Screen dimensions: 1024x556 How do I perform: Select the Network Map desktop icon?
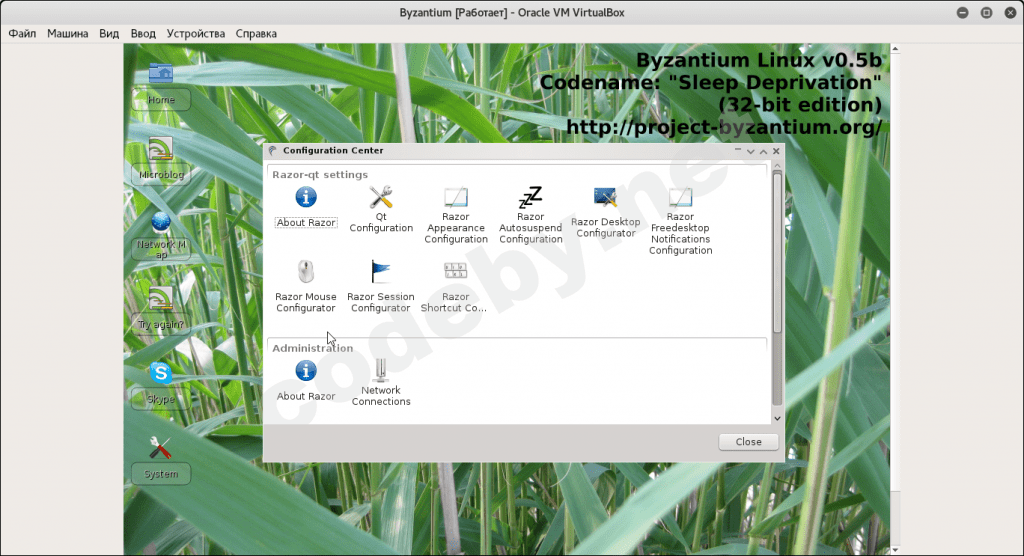tap(161, 235)
